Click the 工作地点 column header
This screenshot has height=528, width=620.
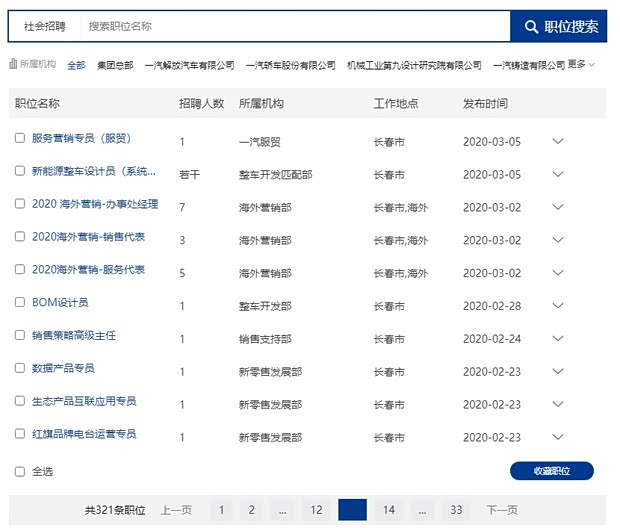click(x=396, y=104)
